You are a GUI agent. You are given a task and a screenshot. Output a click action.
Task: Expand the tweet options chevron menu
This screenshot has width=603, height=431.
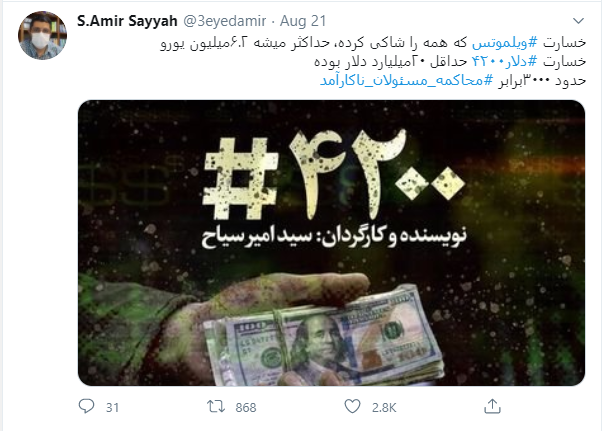coord(578,21)
